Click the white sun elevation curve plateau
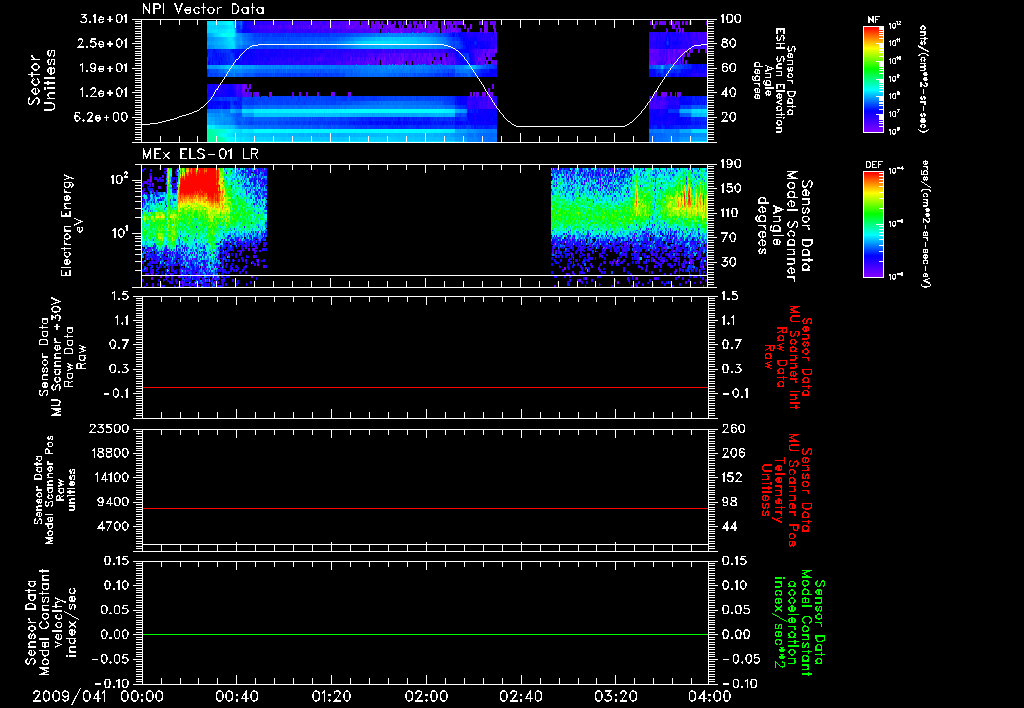This screenshot has width=1024, height=708. tap(349, 44)
